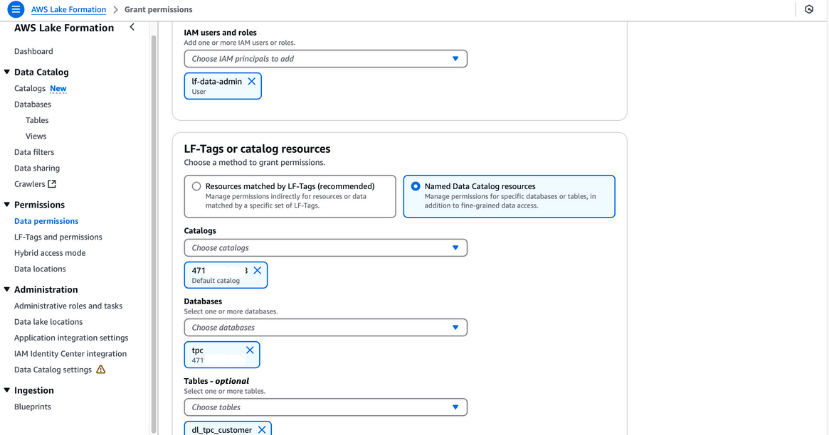Open the hamburger navigation menu
This screenshot has width=829, height=435.
[15, 9]
